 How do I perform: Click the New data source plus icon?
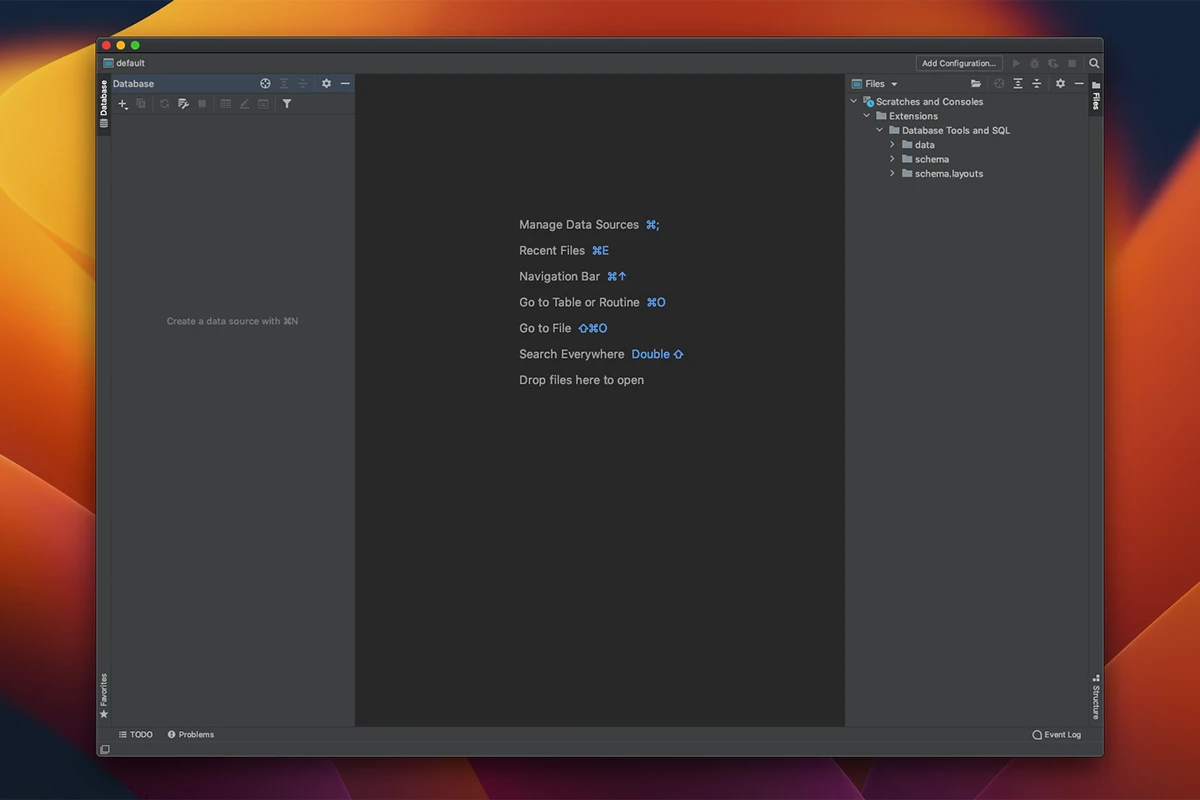coord(123,104)
